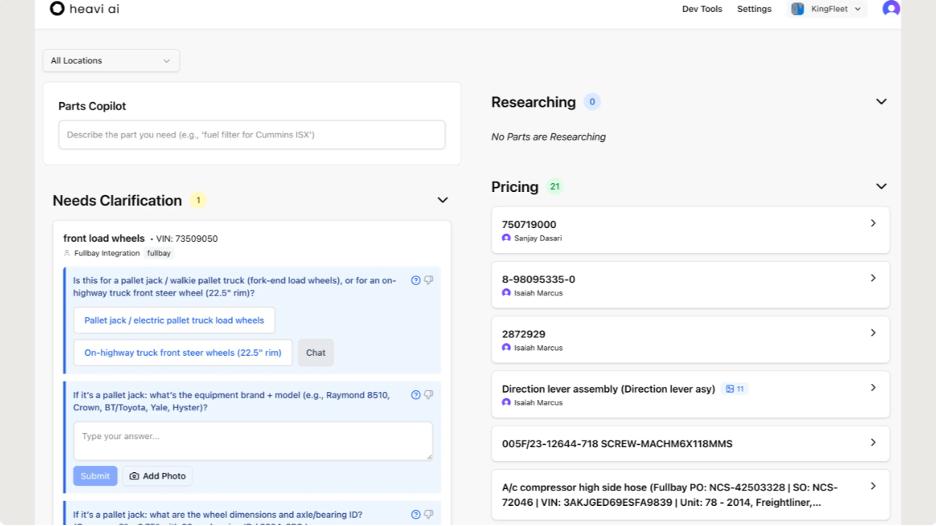
Task: Collapse the Needs Clarification section
Action: pyautogui.click(x=442, y=201)
